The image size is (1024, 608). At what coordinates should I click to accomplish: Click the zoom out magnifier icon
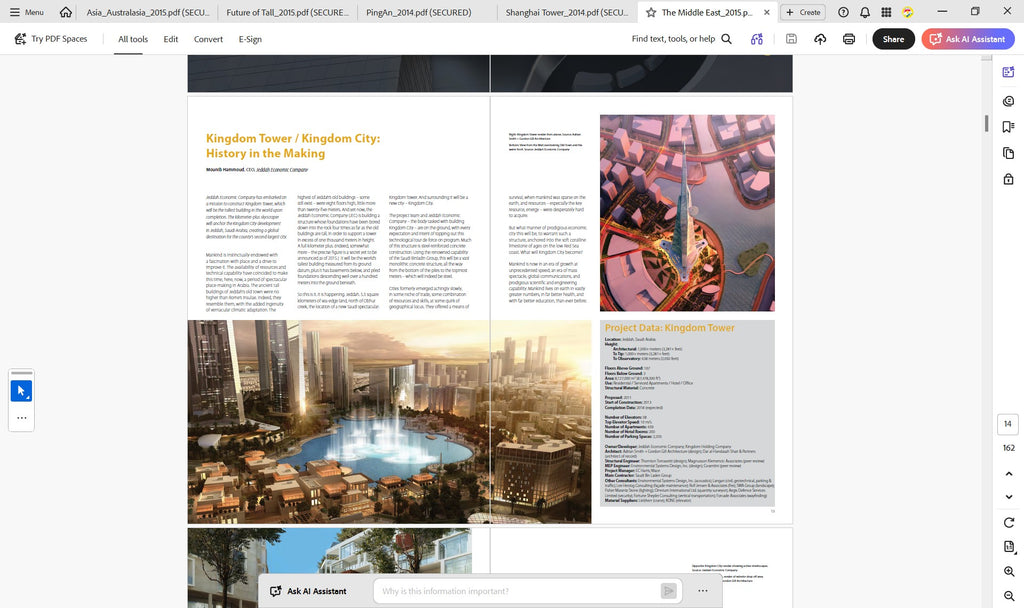point(1008,596)
